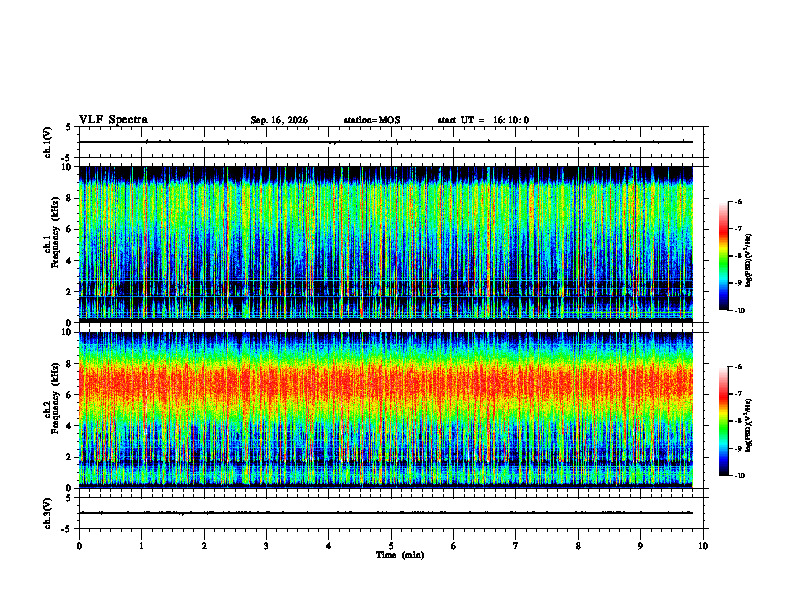Select the start UT 16:10:0 text
Image resolution: width=792 pixels, height=612 pixels.
point(483,120)
